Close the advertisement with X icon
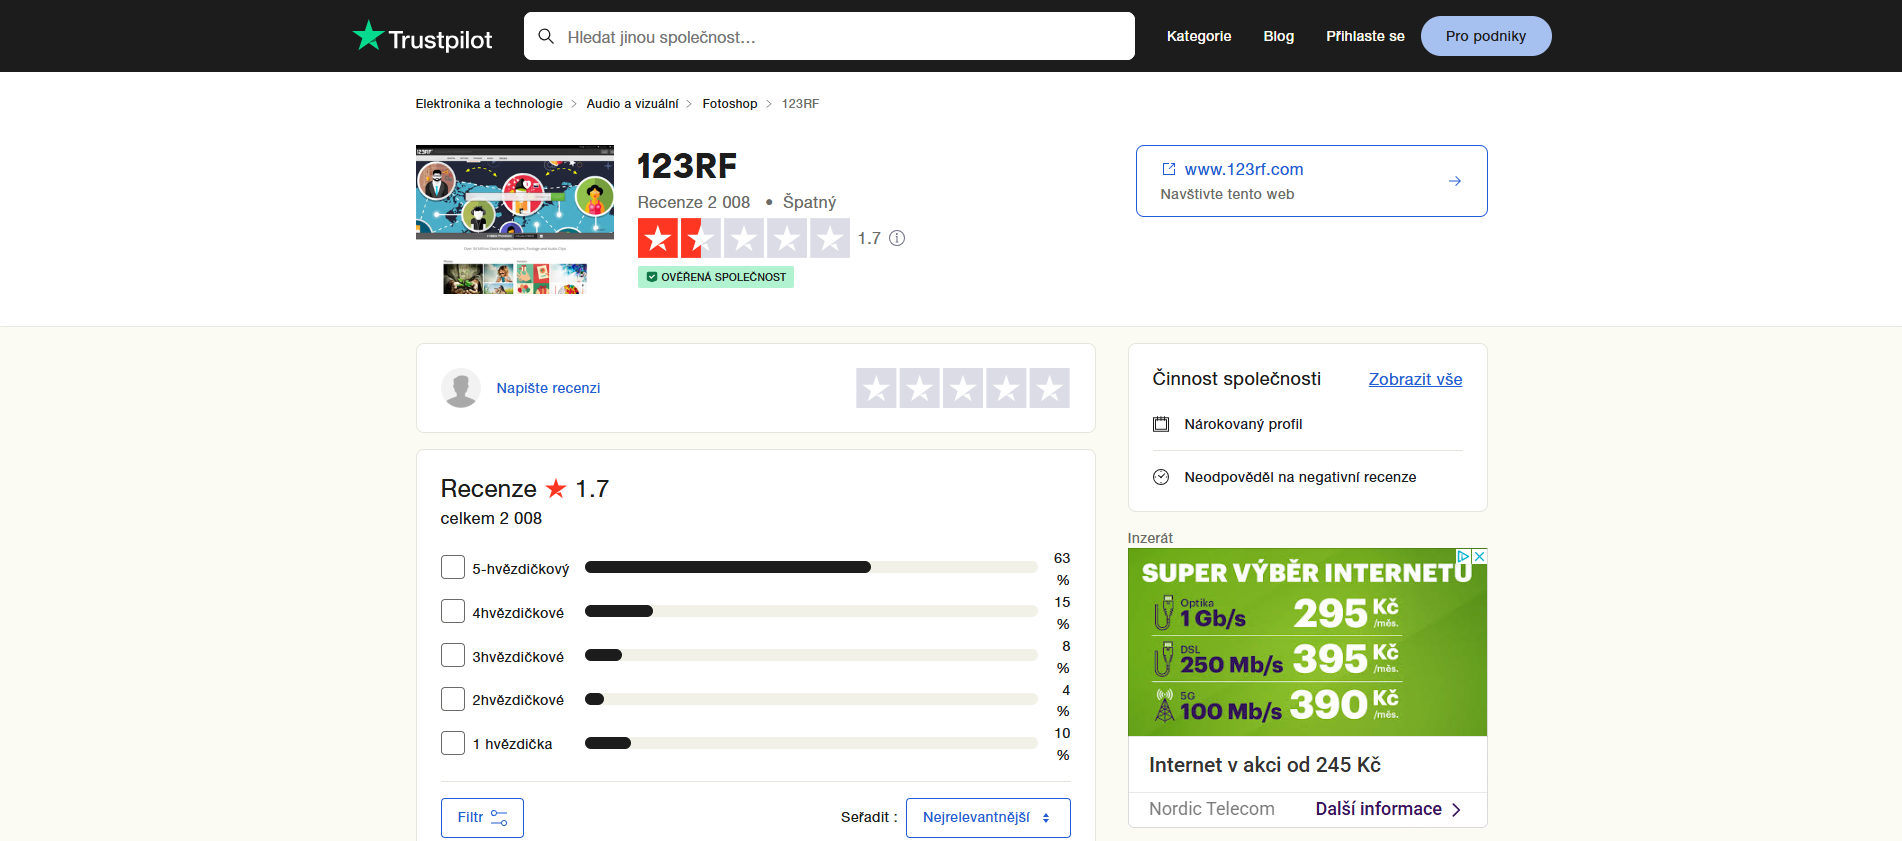The image size is (1902, 841). click(x=1479, y=556)
